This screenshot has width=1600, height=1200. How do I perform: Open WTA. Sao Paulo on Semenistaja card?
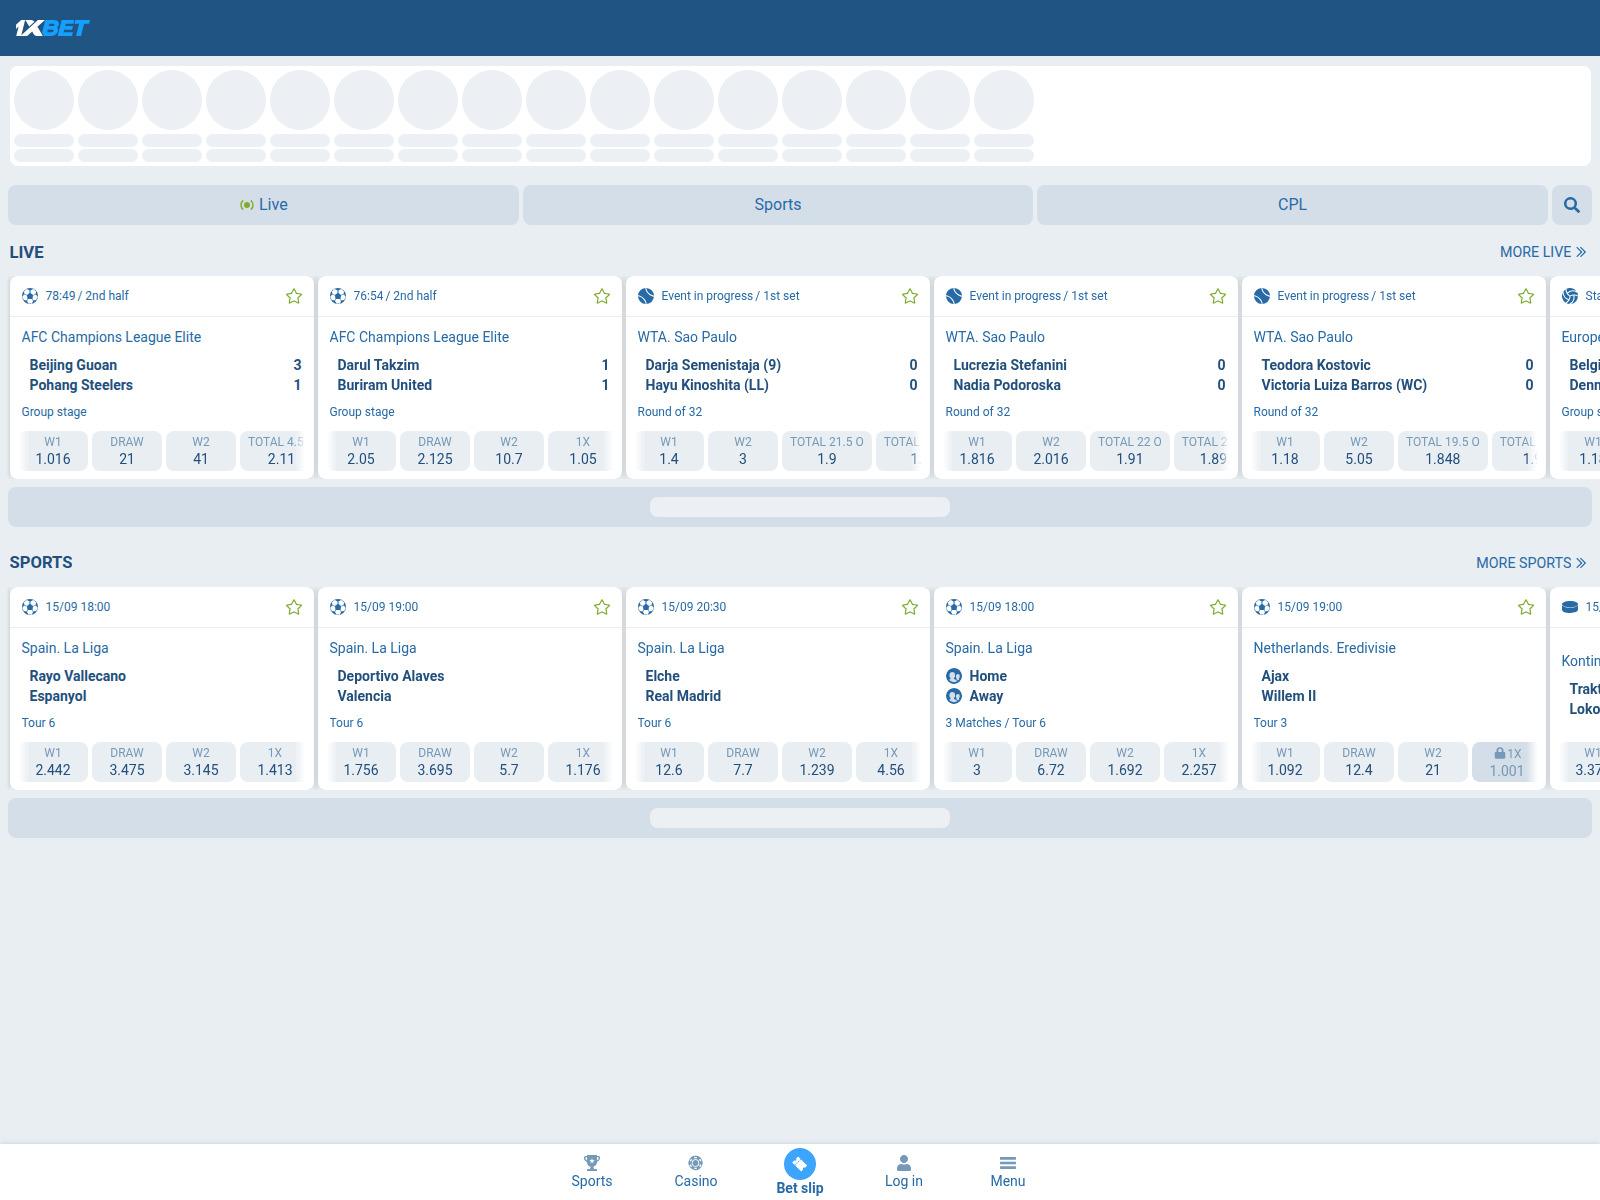point(687,337)
